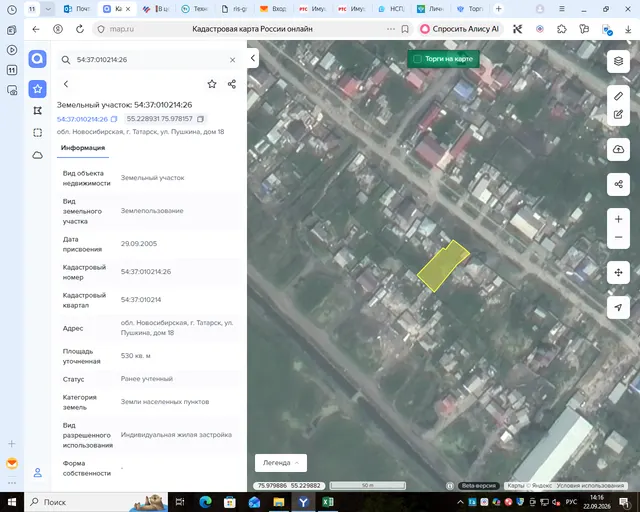Open the Windows Start menu

[12, 502]
